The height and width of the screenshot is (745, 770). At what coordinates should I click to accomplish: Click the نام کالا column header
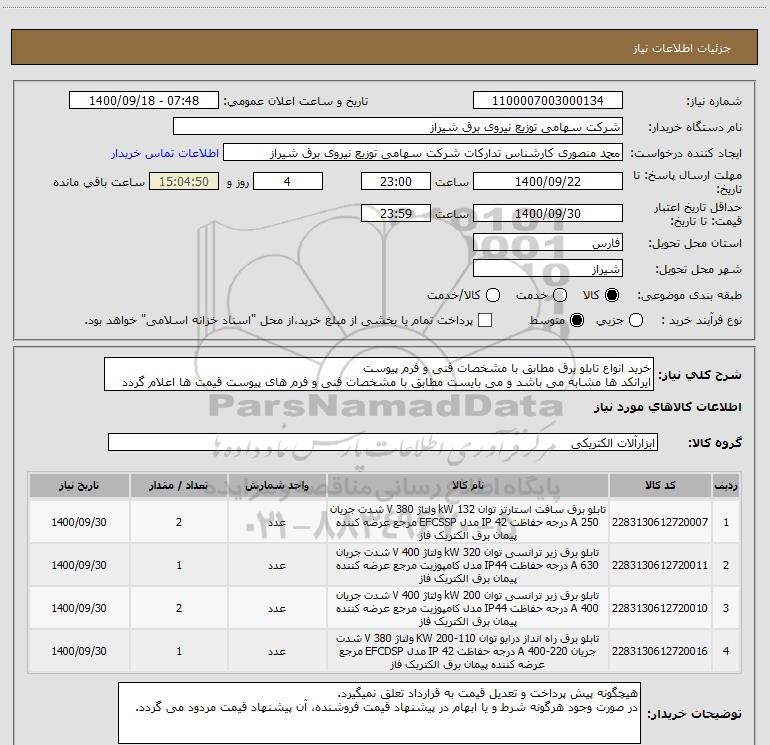pos(468,485)
